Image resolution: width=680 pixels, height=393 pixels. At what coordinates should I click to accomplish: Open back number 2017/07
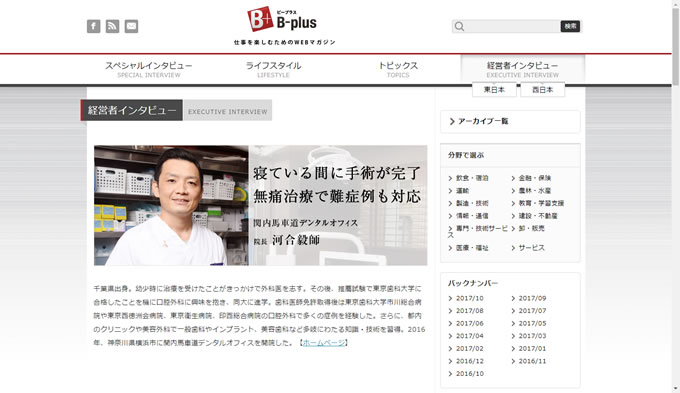(532, 311)
